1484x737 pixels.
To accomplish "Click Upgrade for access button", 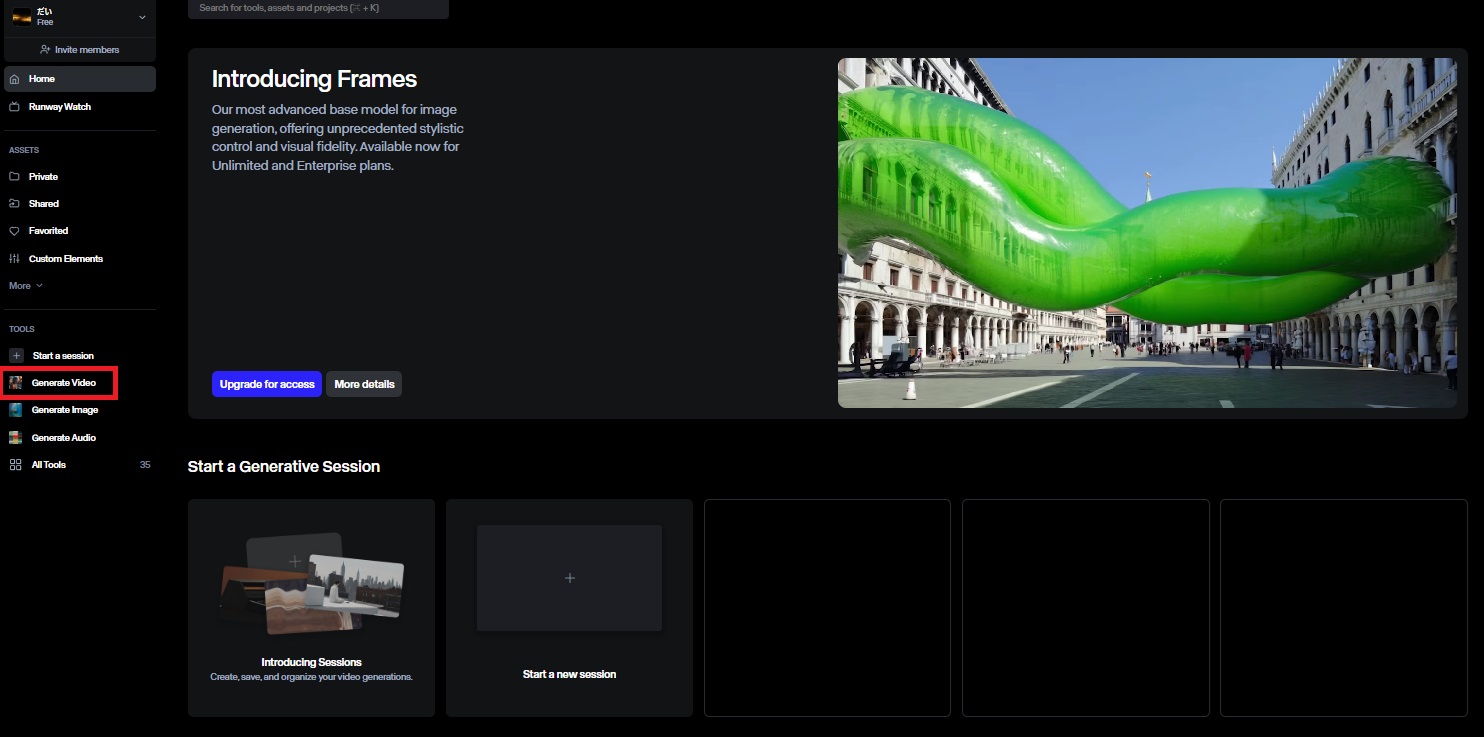I will [267, 384].
